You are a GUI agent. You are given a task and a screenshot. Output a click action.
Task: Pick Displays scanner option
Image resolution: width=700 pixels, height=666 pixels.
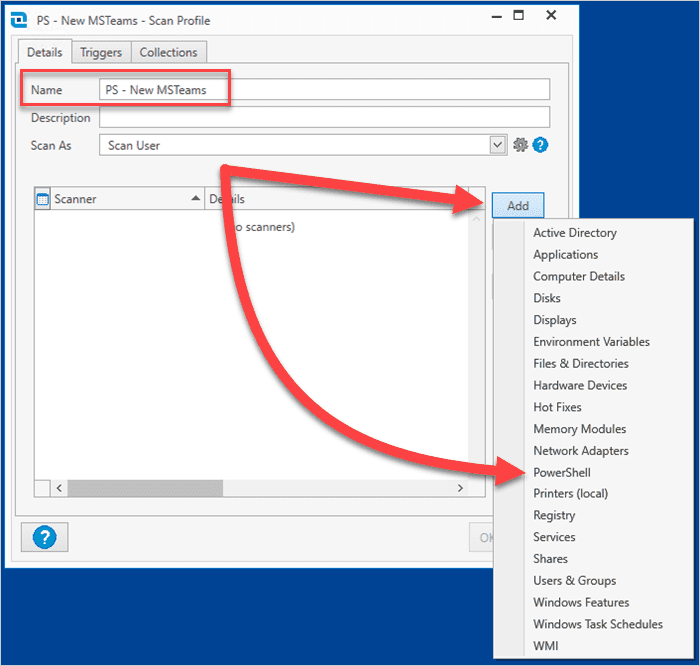point(554,320)
